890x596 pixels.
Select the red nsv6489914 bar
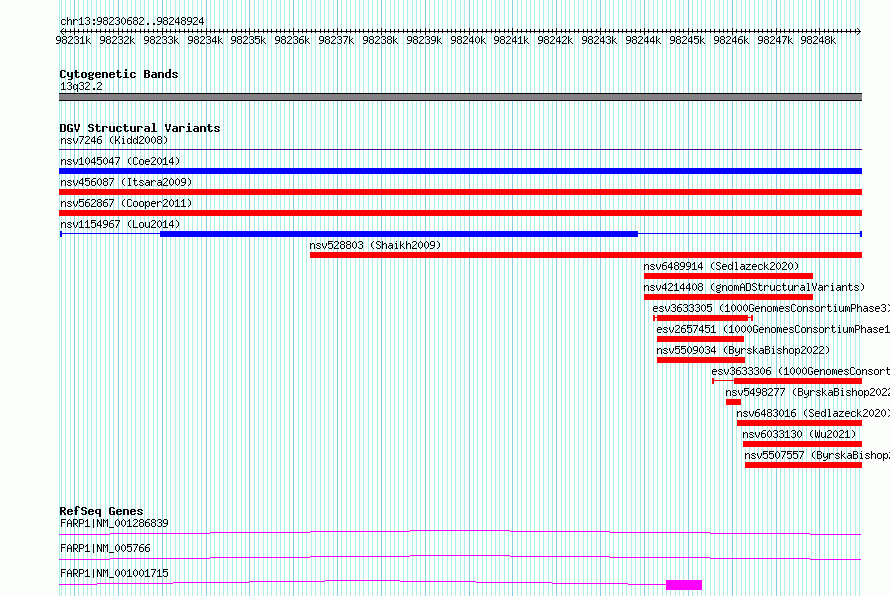coord(728,276)
